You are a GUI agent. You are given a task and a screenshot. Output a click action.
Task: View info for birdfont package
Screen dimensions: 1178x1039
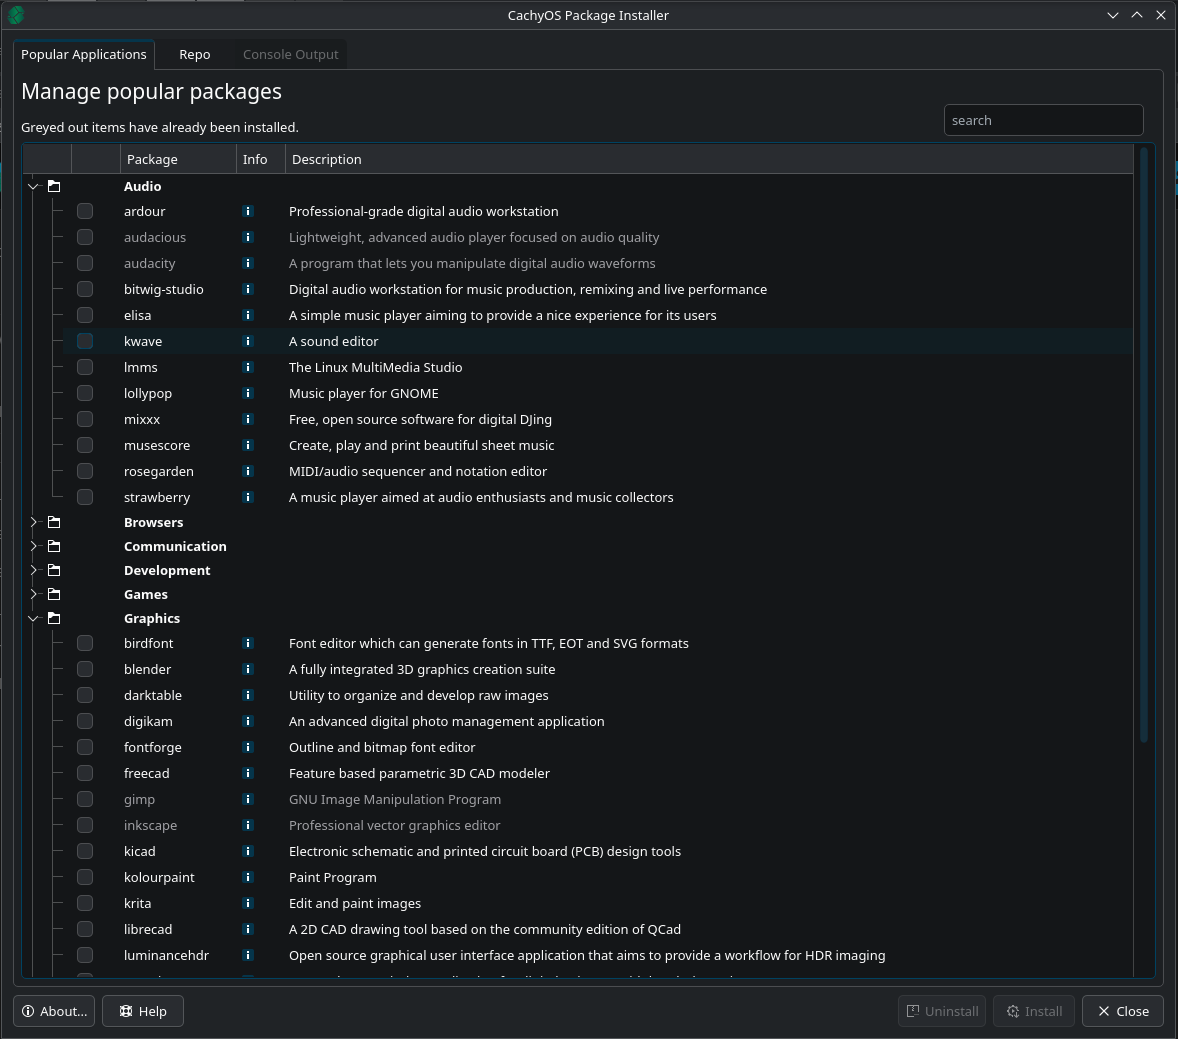pos(248,643)
